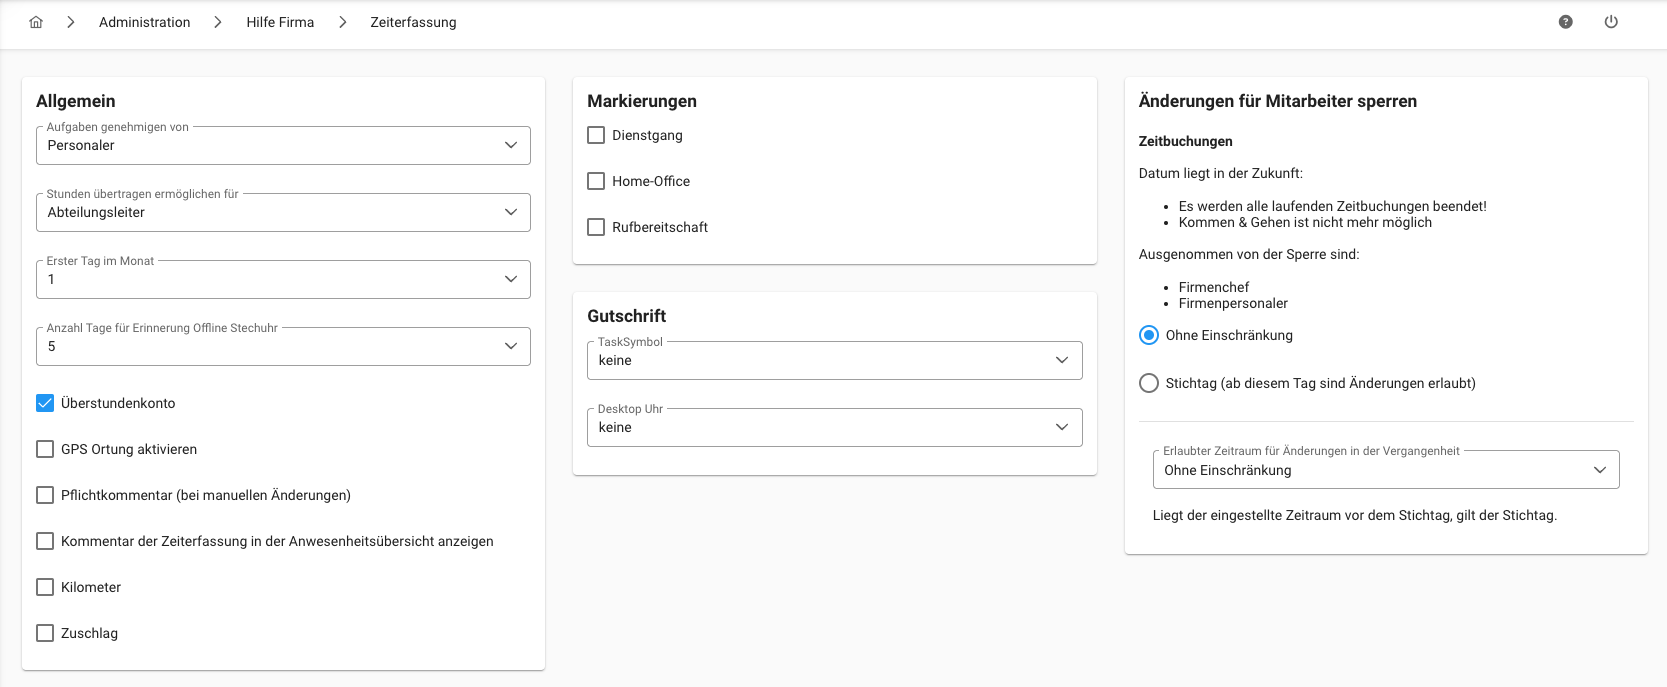Open the help question mark icon
The width and height of the screenshot is (1667, 687).
[x=1566, y=22]
